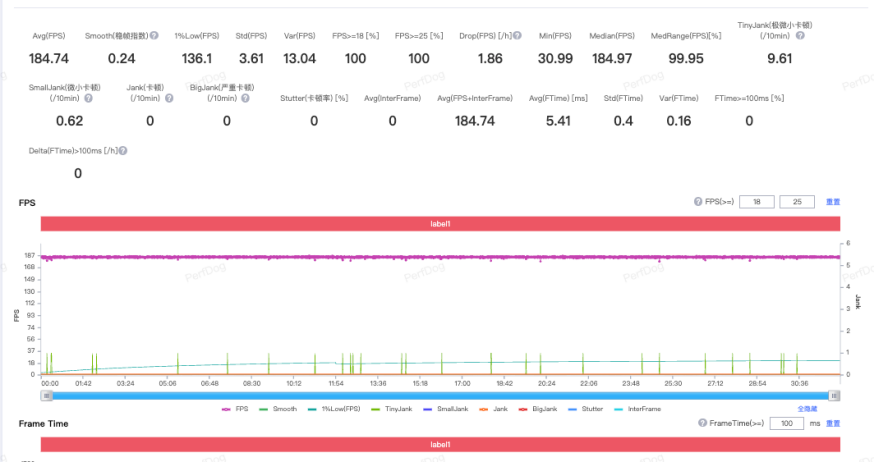Click the help icon before FPS(>=)
Screen dimensions: 874x462
[x=698, y=202]
